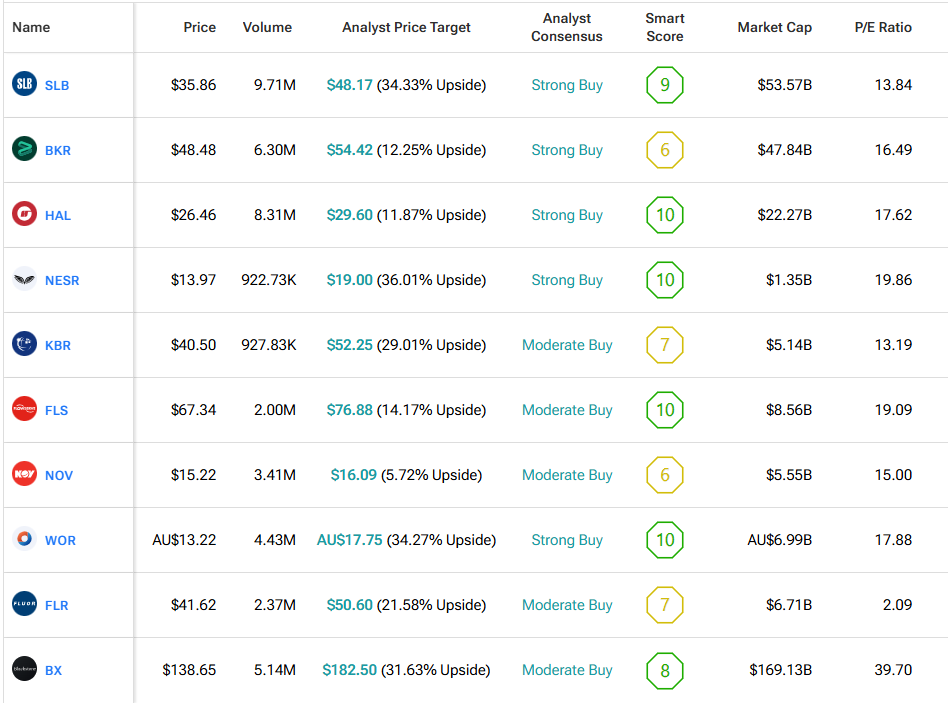
Task: Click the red HAL company logo
Action: [24, 215]
